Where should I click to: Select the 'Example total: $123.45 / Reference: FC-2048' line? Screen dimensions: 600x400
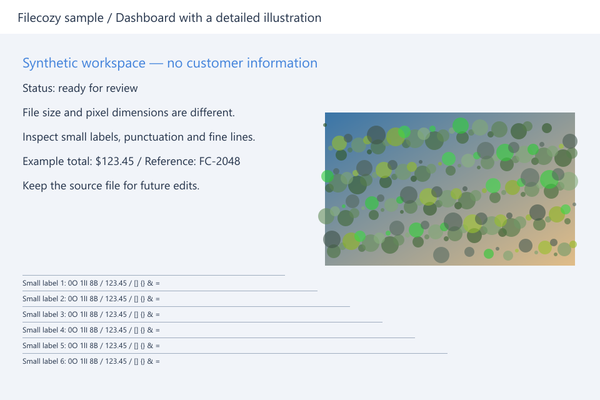click(131, 161)
